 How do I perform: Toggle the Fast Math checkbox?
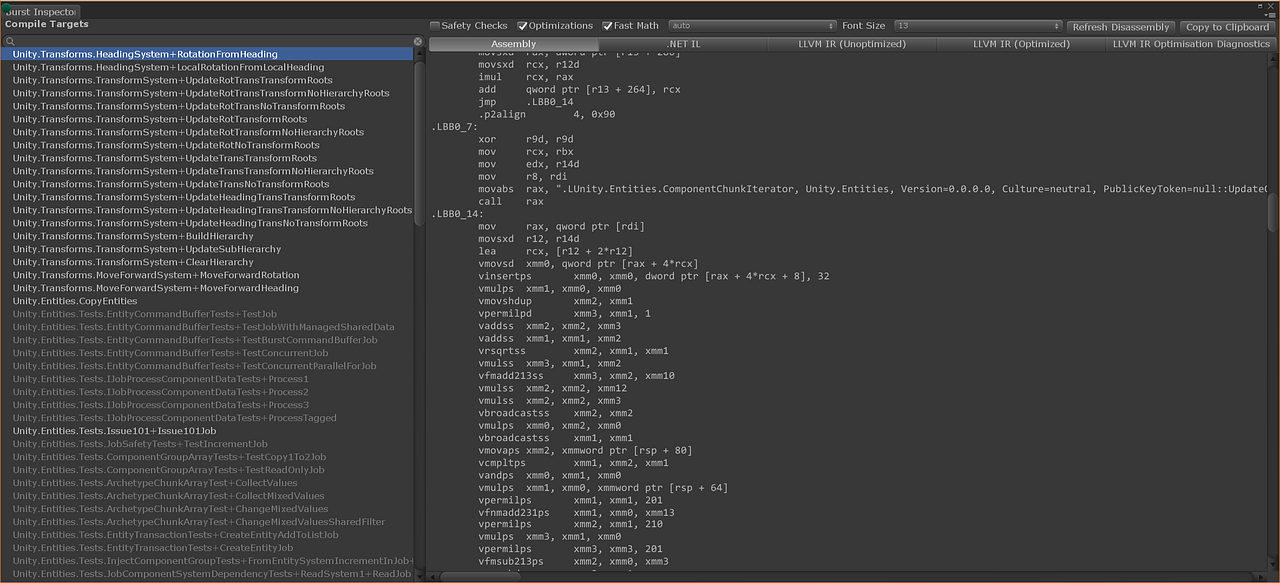click(x=607, y=26)
